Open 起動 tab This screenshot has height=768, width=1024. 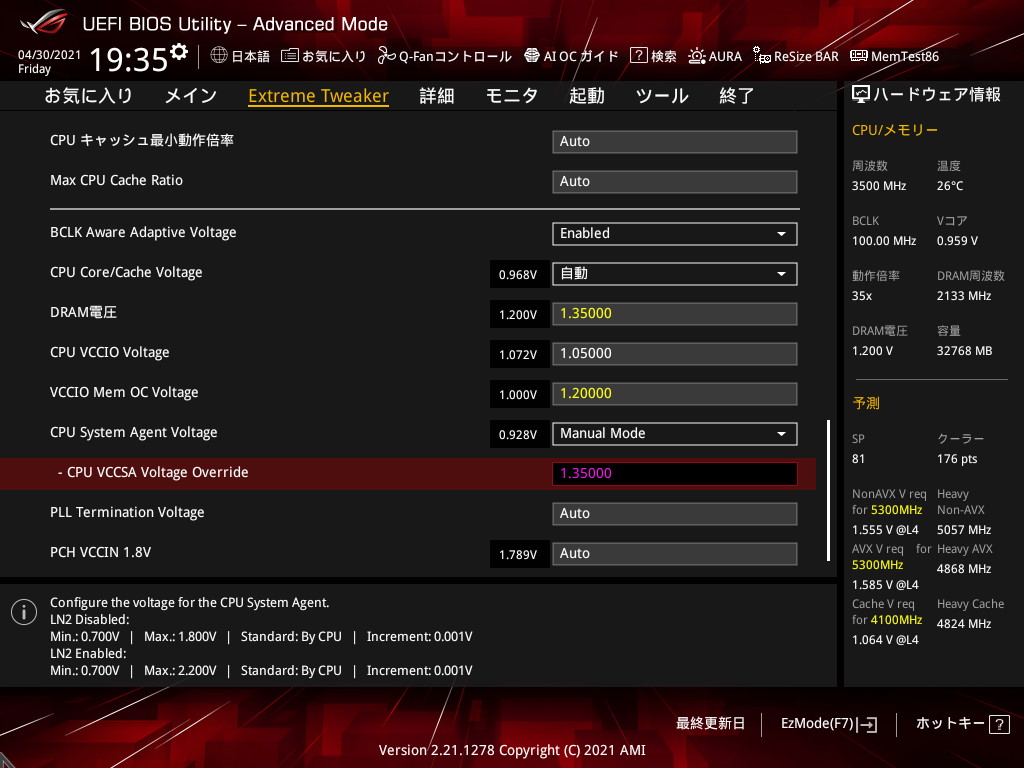tap(586, 96)
